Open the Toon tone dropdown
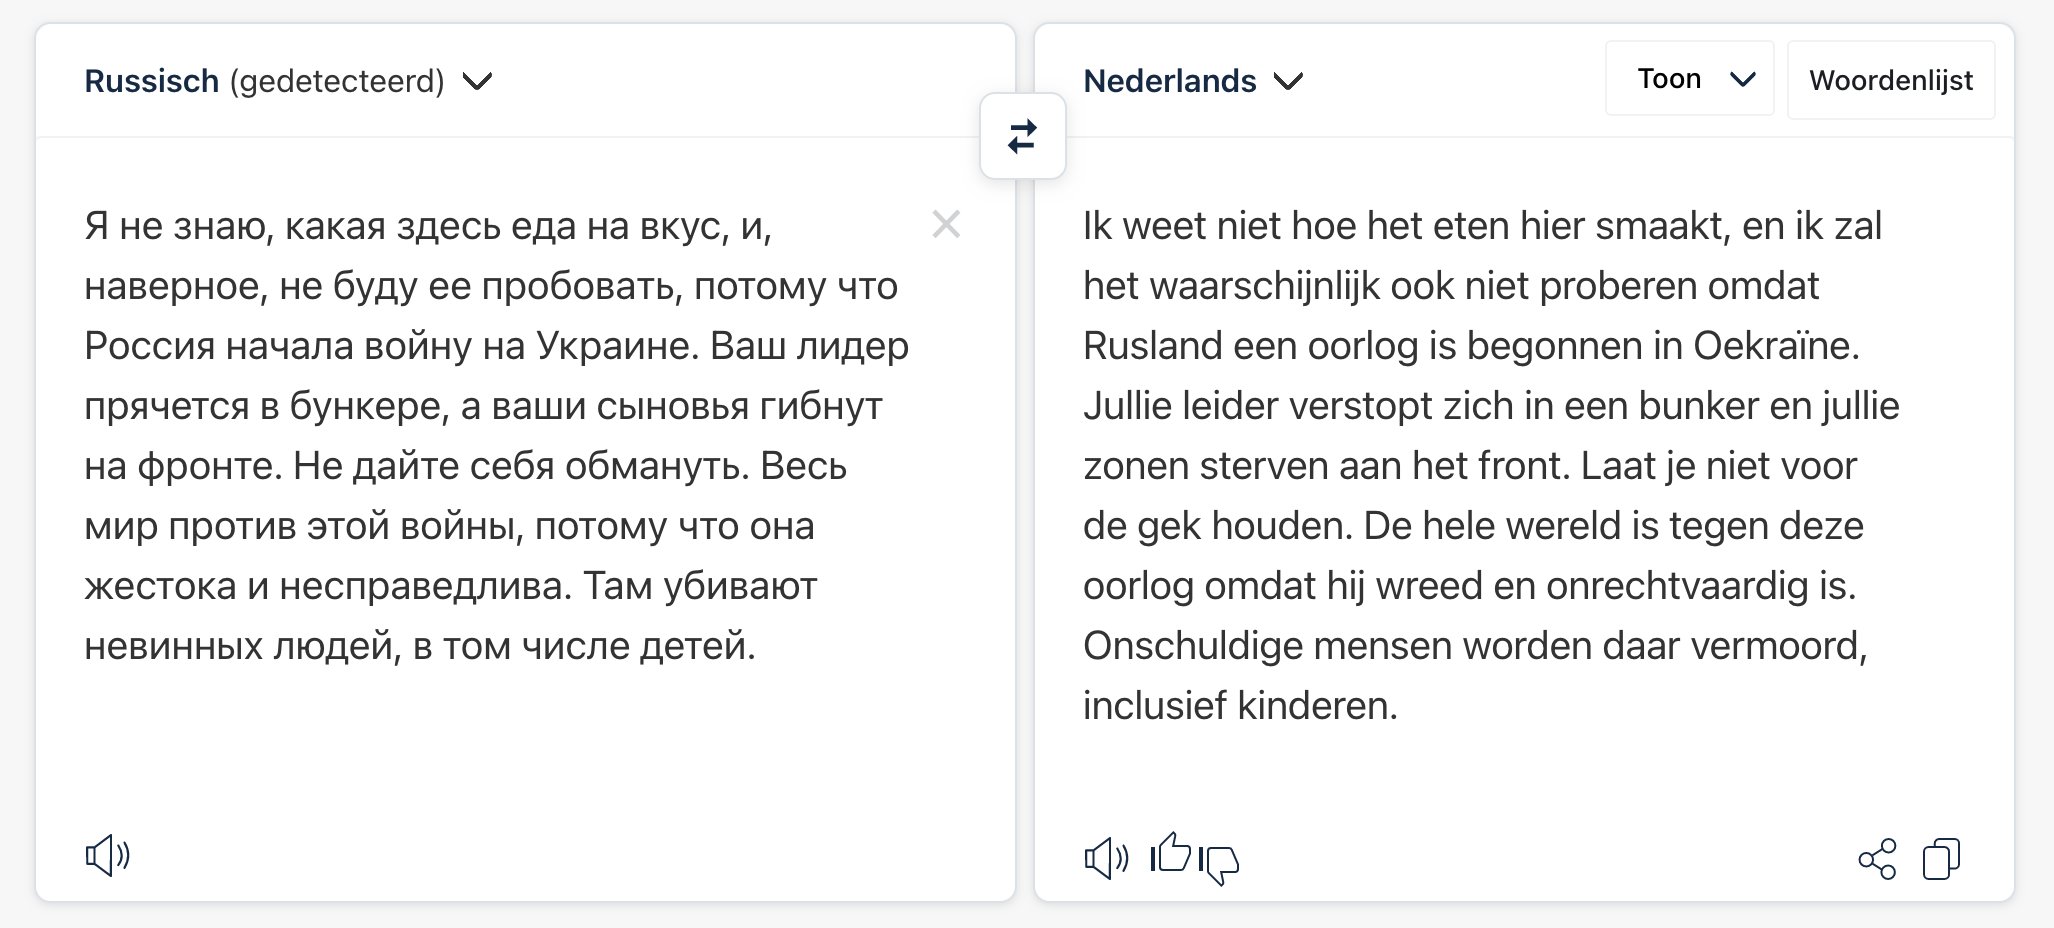Viewport: 2054px width, 928px height. pos(1689,79)
